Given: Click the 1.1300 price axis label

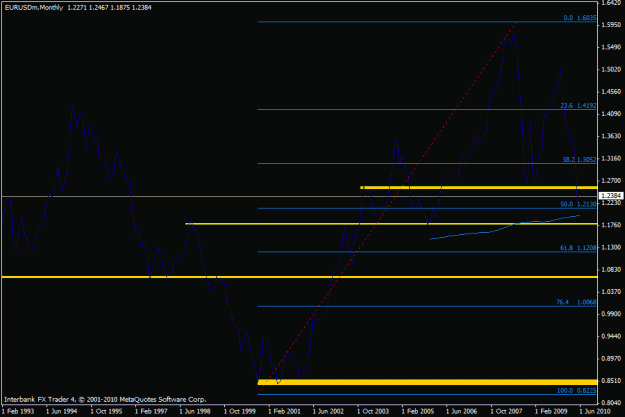Looking at the screenshot, I should click(x=611, y=247).
